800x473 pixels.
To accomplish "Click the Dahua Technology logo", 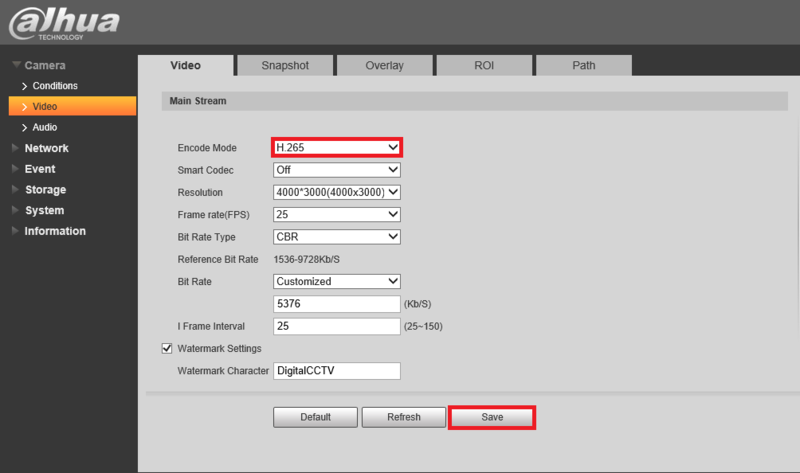I will (64, 23).
